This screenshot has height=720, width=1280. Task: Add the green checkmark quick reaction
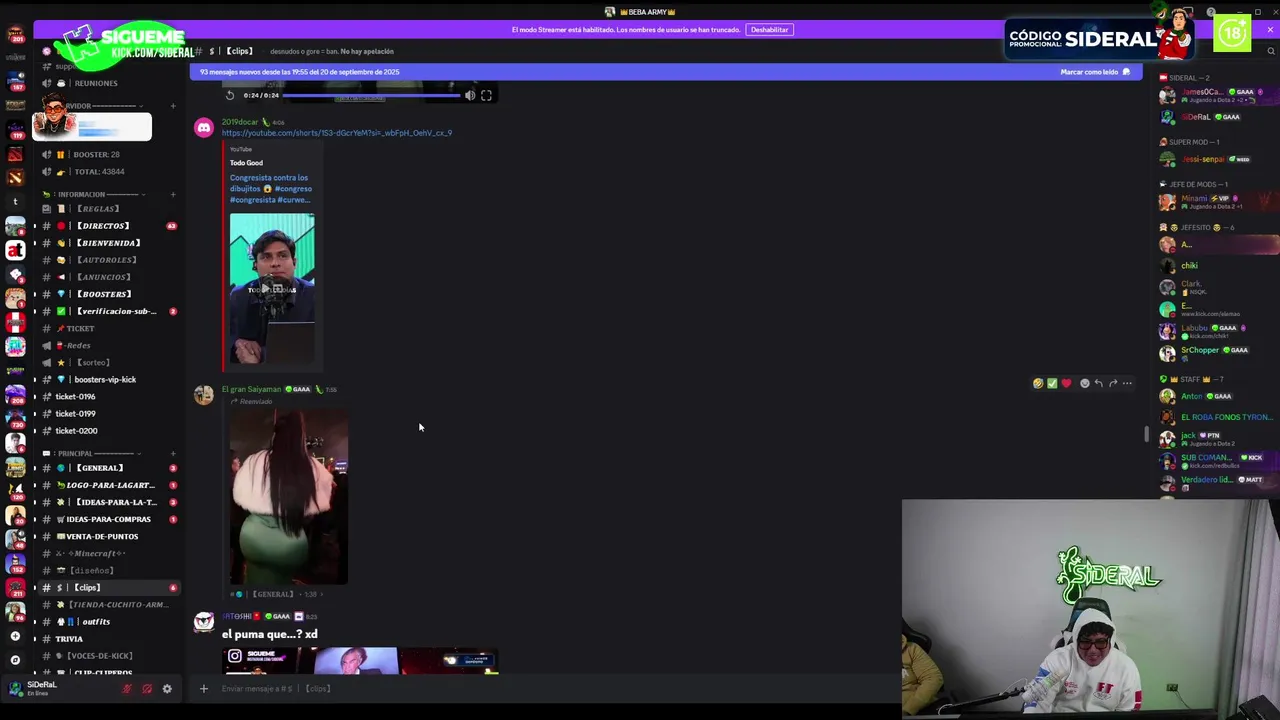tap(1052, 383)
